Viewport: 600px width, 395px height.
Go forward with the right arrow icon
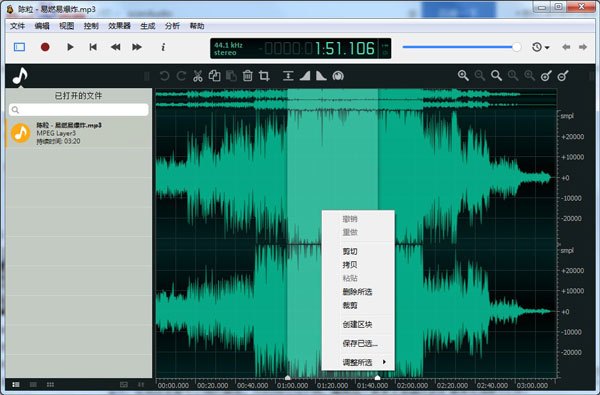pos(583,47)
